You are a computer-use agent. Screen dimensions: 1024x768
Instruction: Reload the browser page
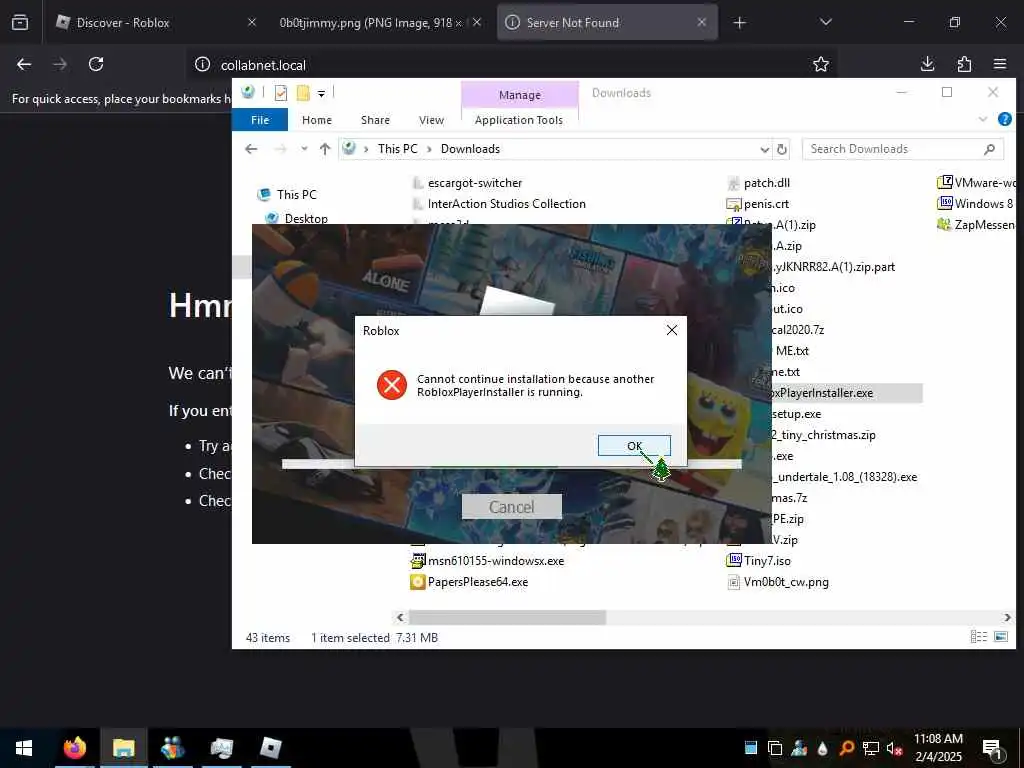96,64
